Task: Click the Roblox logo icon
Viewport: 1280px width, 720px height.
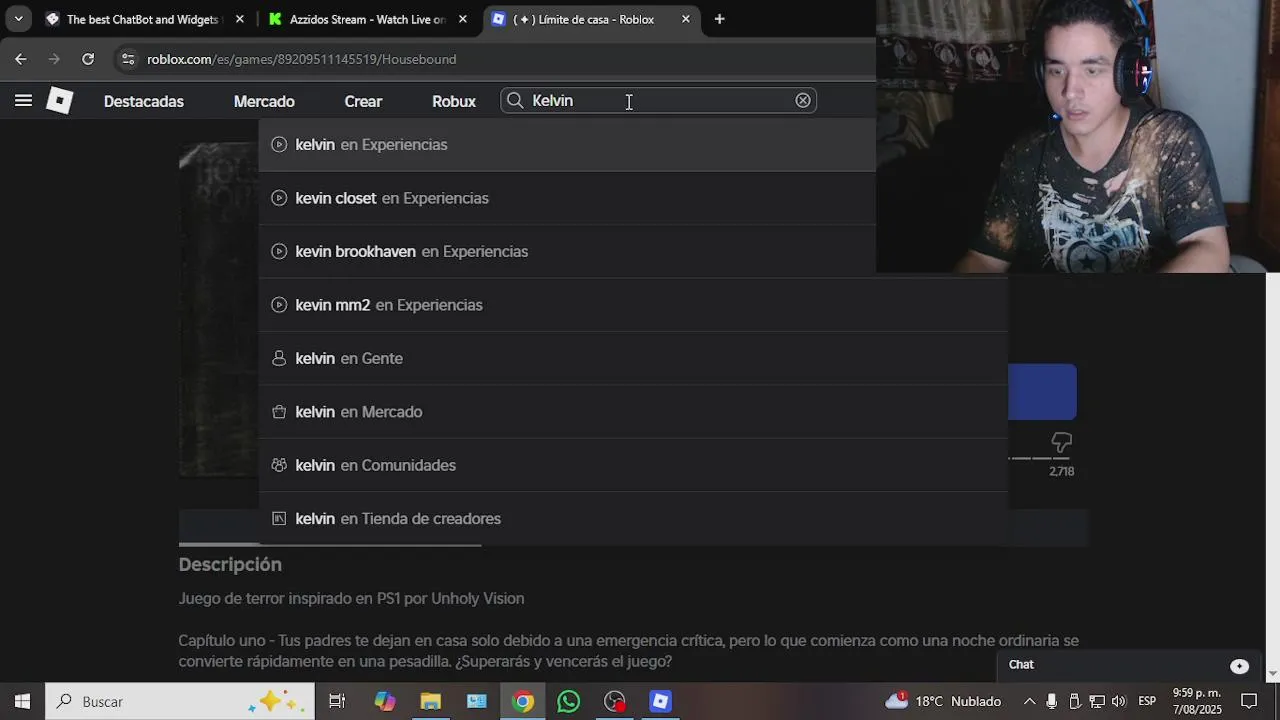Action: (x=60, y=100)
